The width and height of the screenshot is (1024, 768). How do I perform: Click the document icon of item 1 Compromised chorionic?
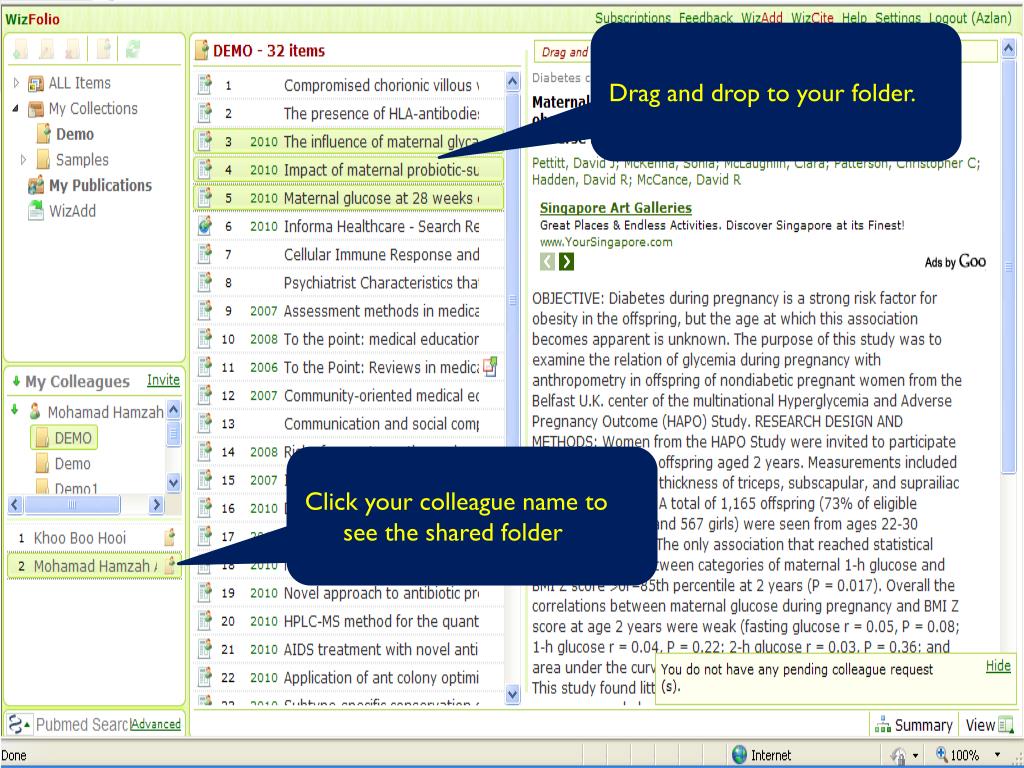coord(205,85)
